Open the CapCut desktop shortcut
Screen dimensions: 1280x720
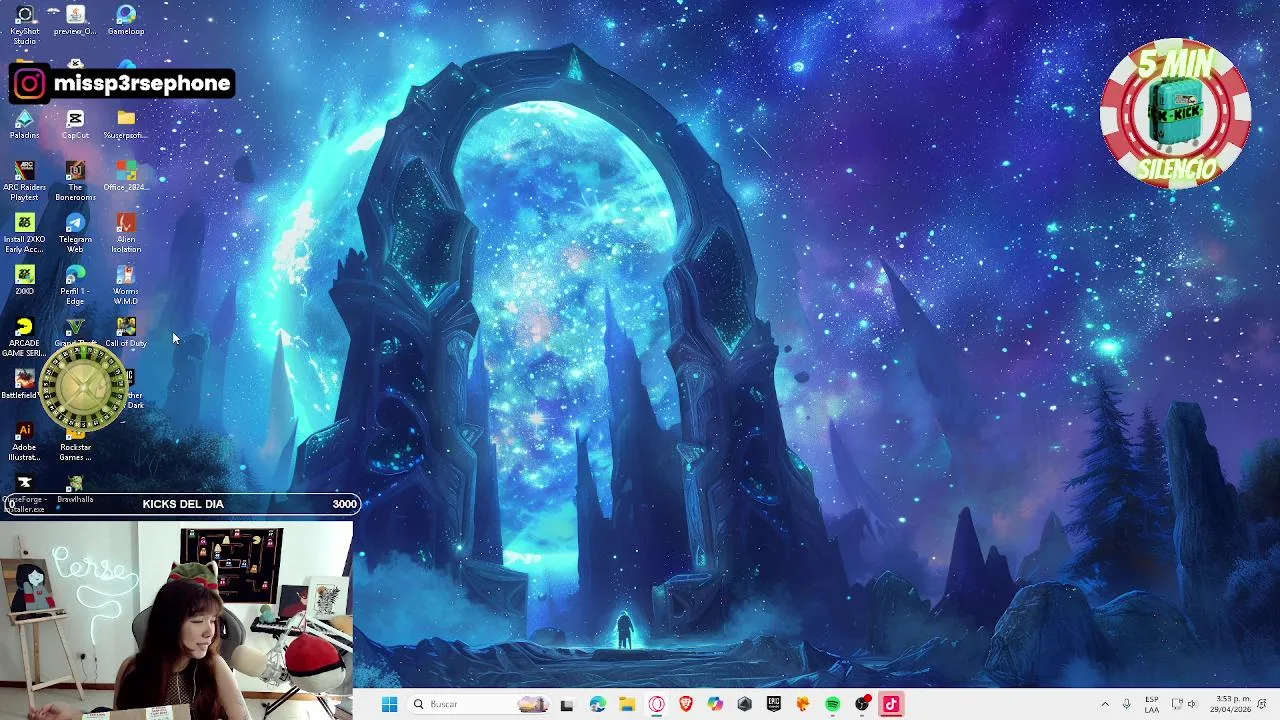(x=75, y=124)
